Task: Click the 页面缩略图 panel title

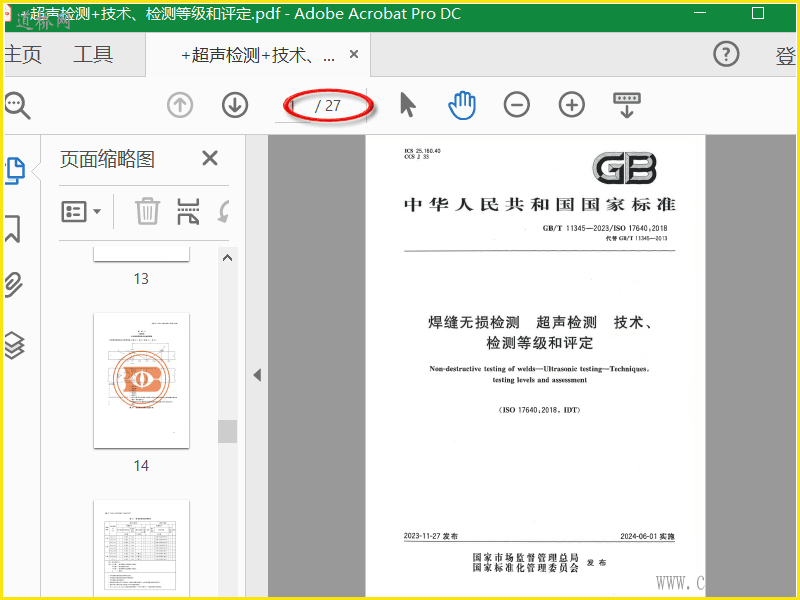Action: pos(107,159)
